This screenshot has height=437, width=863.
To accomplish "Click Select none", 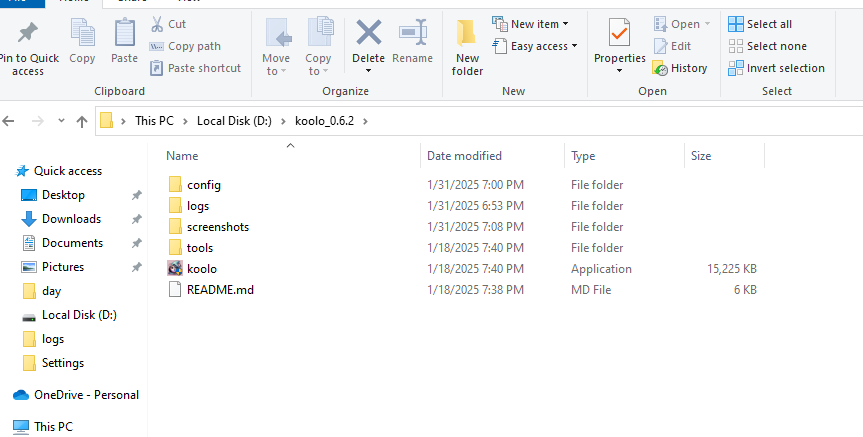I will tap(767, 46).
